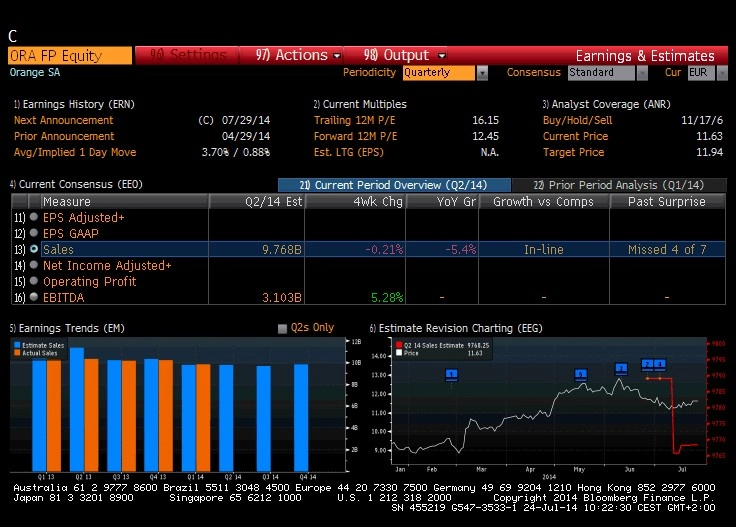Click the Buy/Hold/Sell value 11/17/6
The image size is (736, 527).
(x=702, y=120)
